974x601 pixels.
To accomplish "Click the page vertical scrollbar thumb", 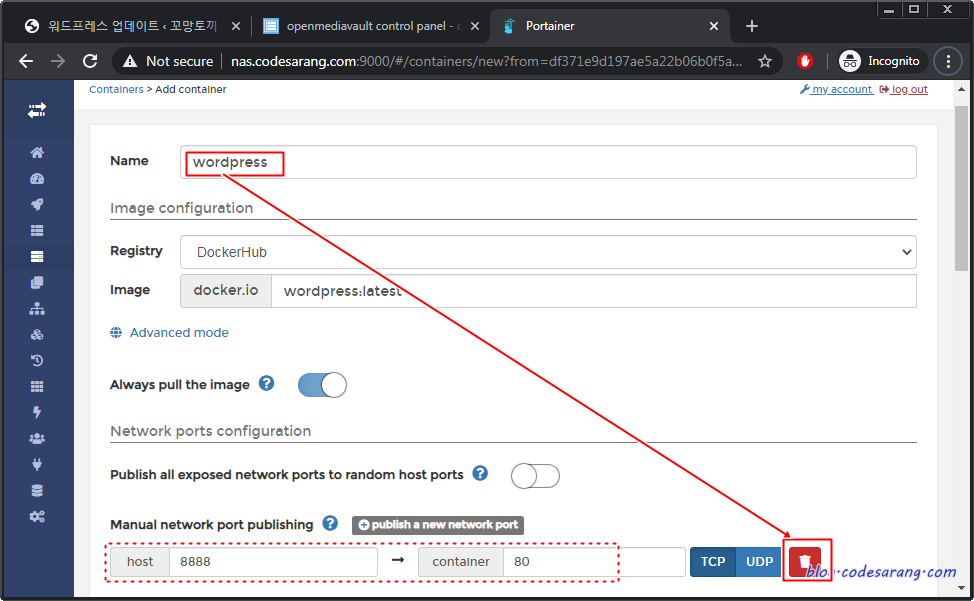I will (962, 188).
